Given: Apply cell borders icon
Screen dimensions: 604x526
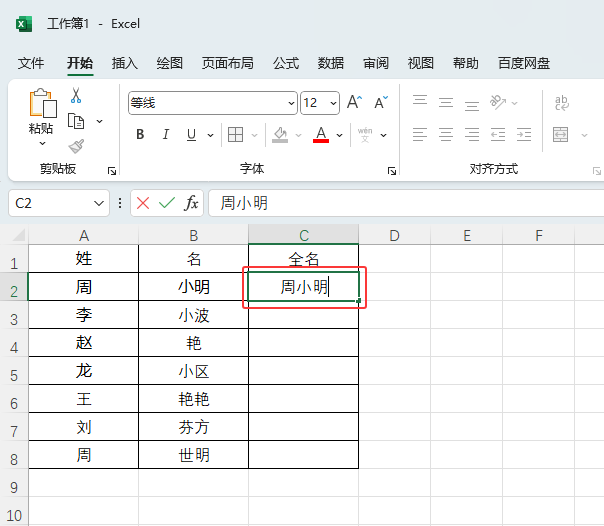Looking at the screenshot, I should point(235,135).
